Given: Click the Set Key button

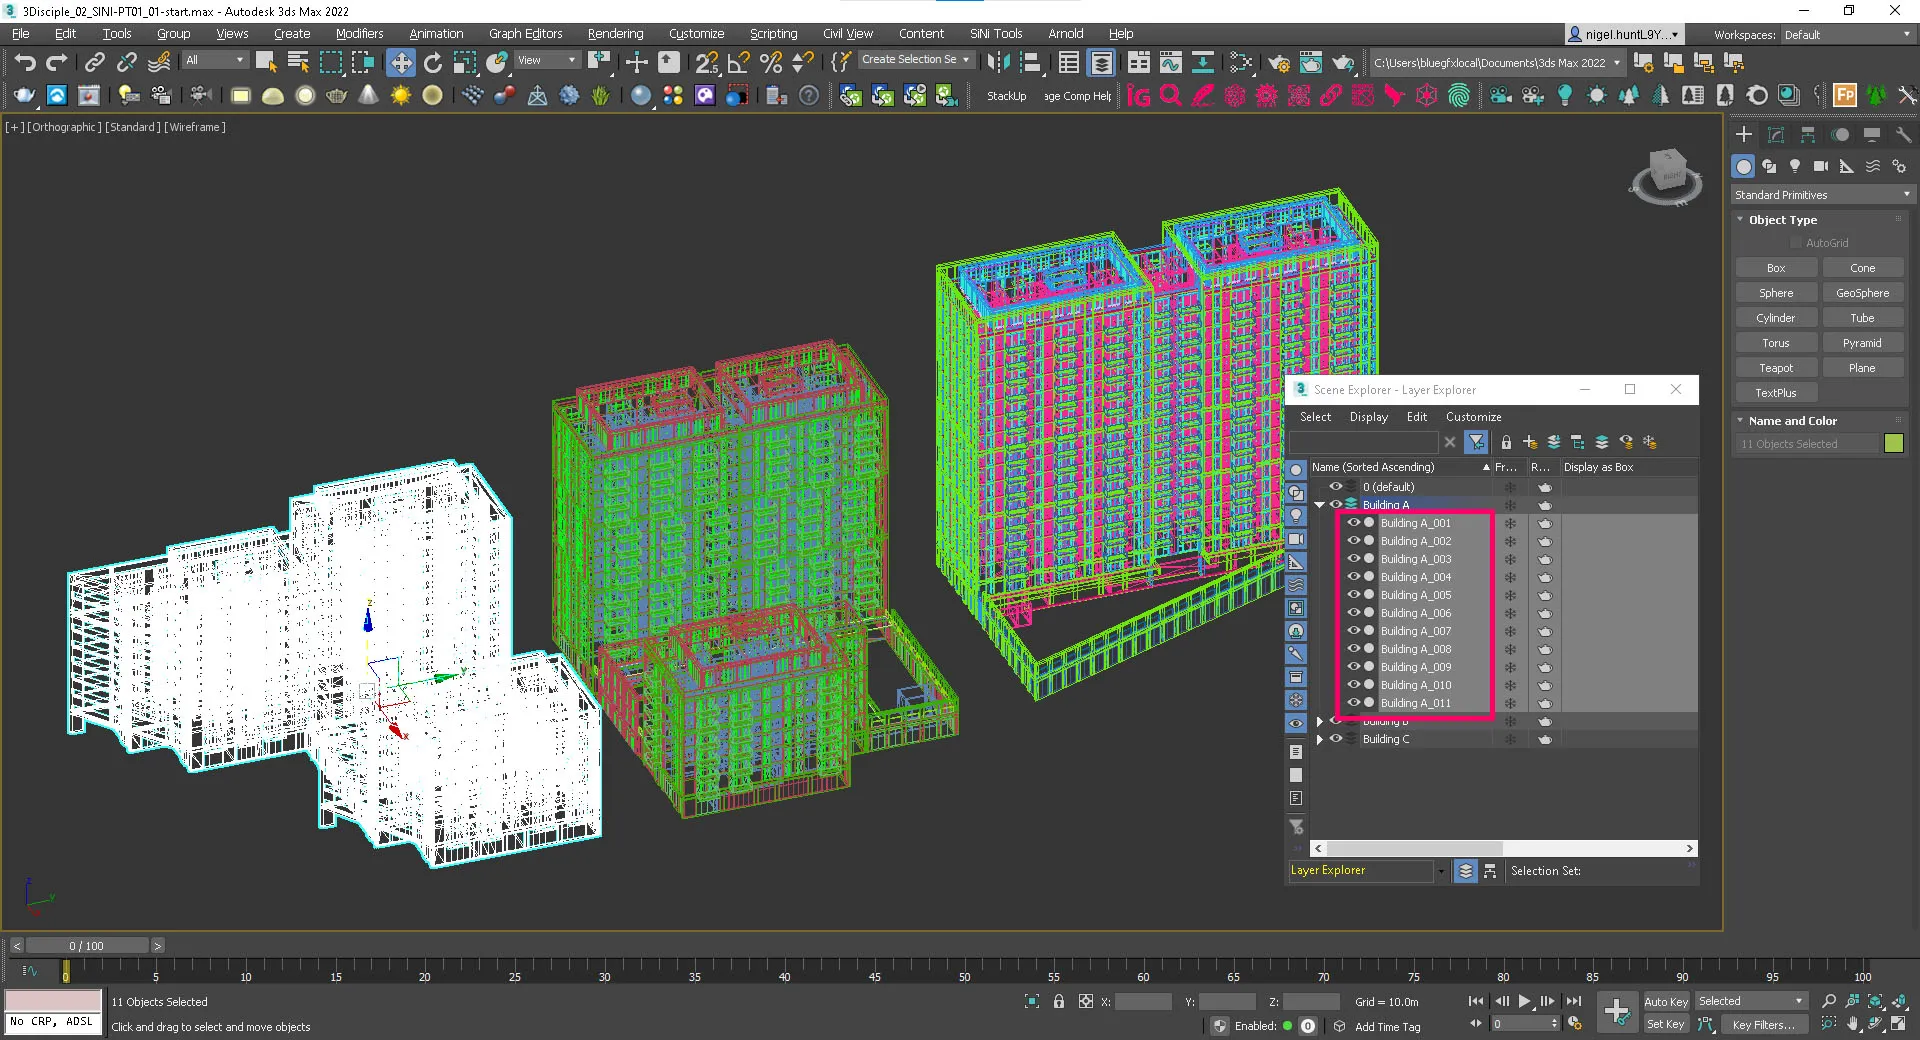Looking at the screenshot, I should (1666, 1024).
